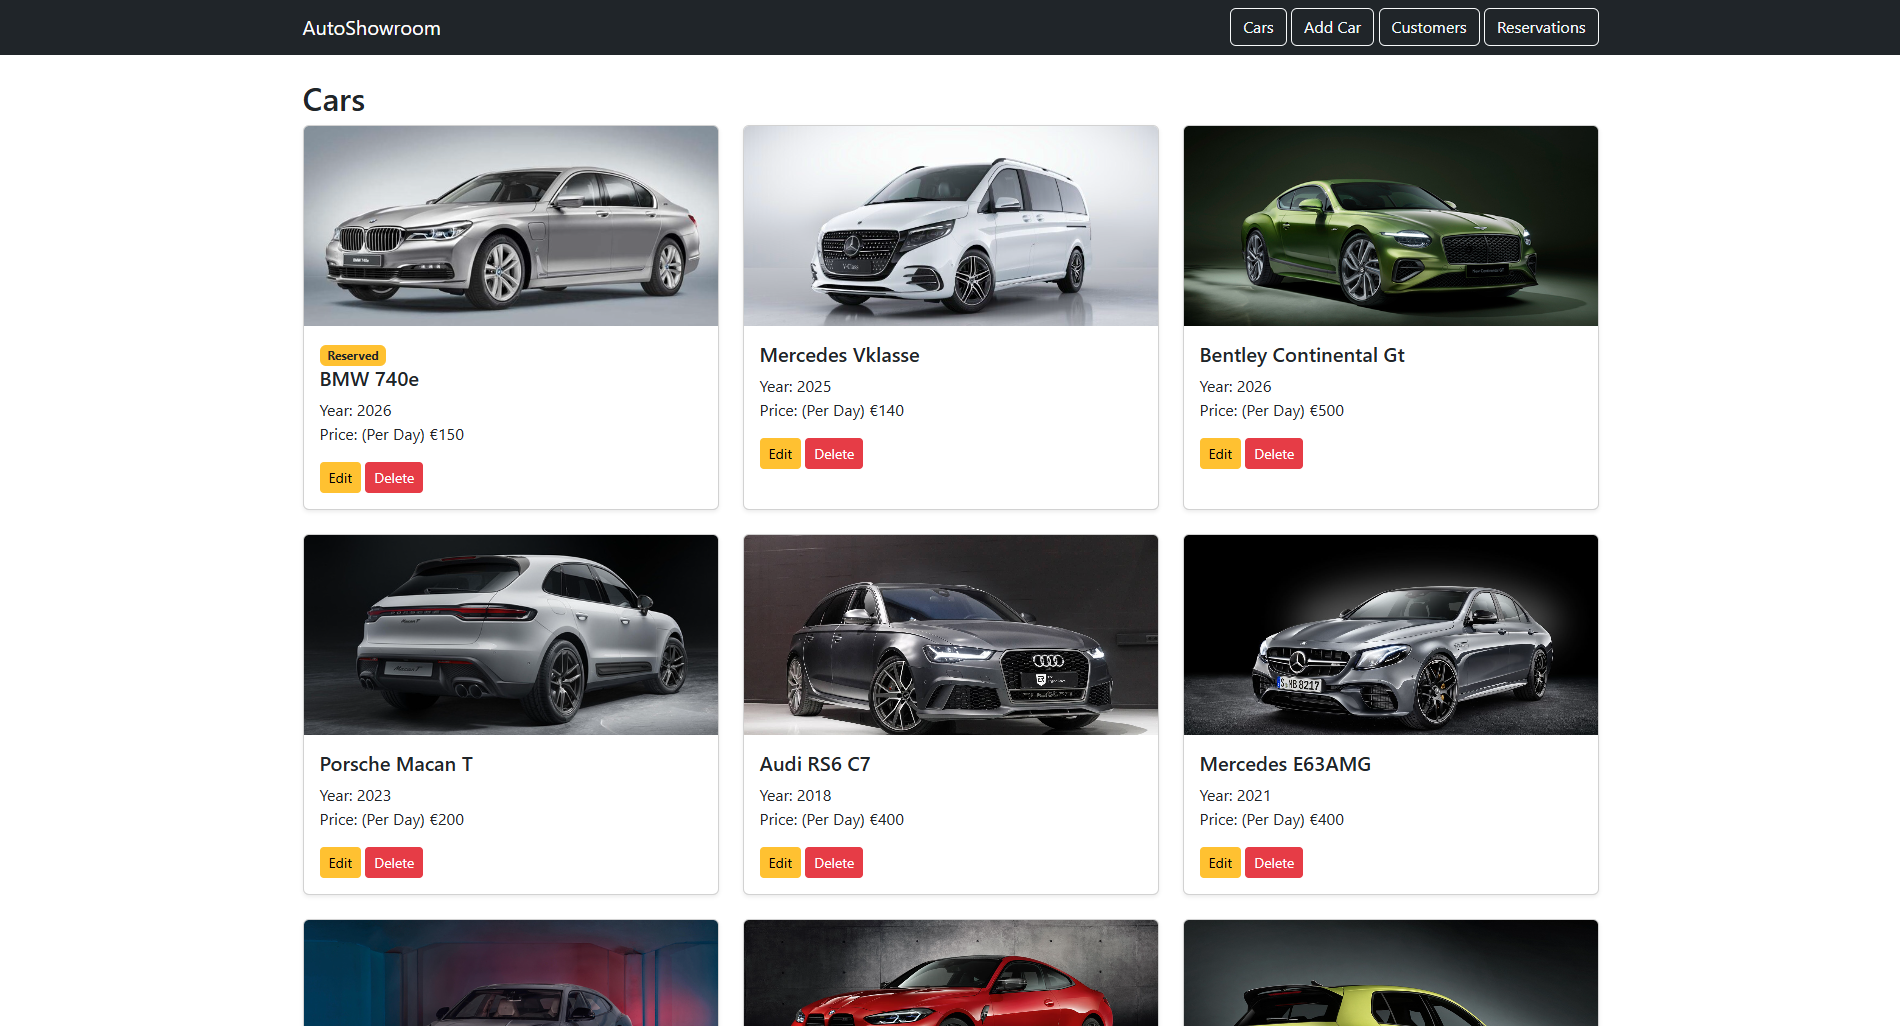The width and height of the screenshot is (1900, 1026).
Task: Edit the Mercedes Vklasse car
Action: pos(780,454)
